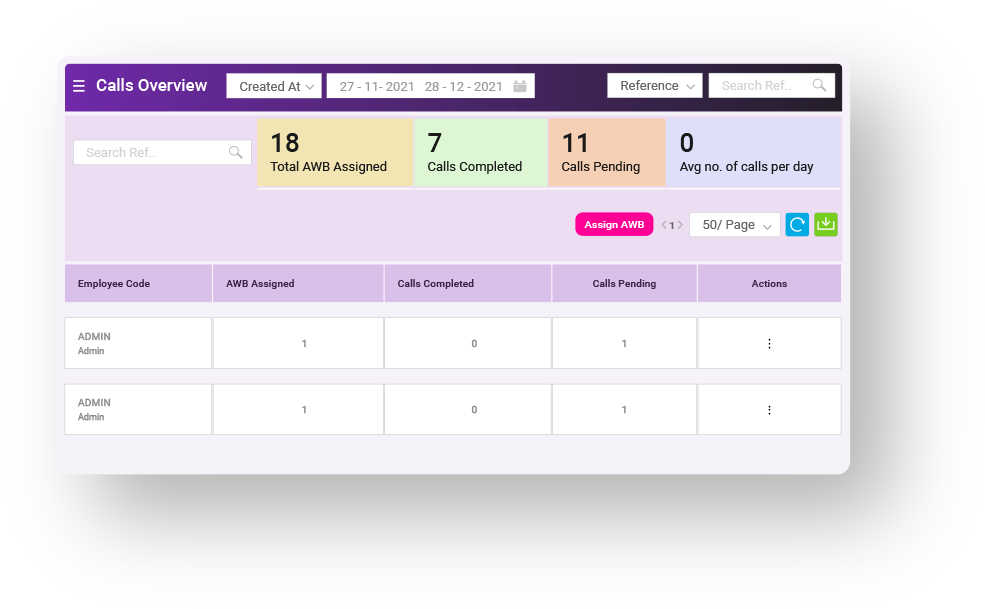Open the calendar icon in date range
985x609 pixels.
(520, 86)
